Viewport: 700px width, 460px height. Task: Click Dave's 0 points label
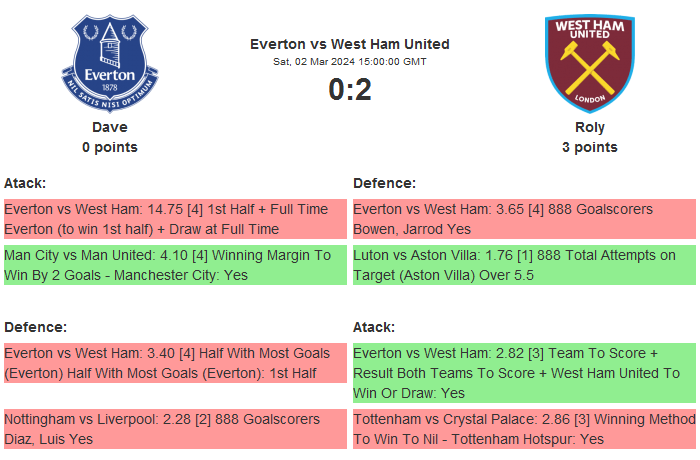coord(110,147)
